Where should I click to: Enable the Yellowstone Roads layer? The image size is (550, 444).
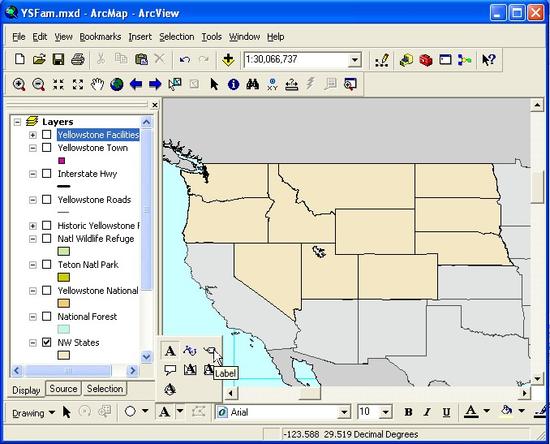tap(47, 199)
